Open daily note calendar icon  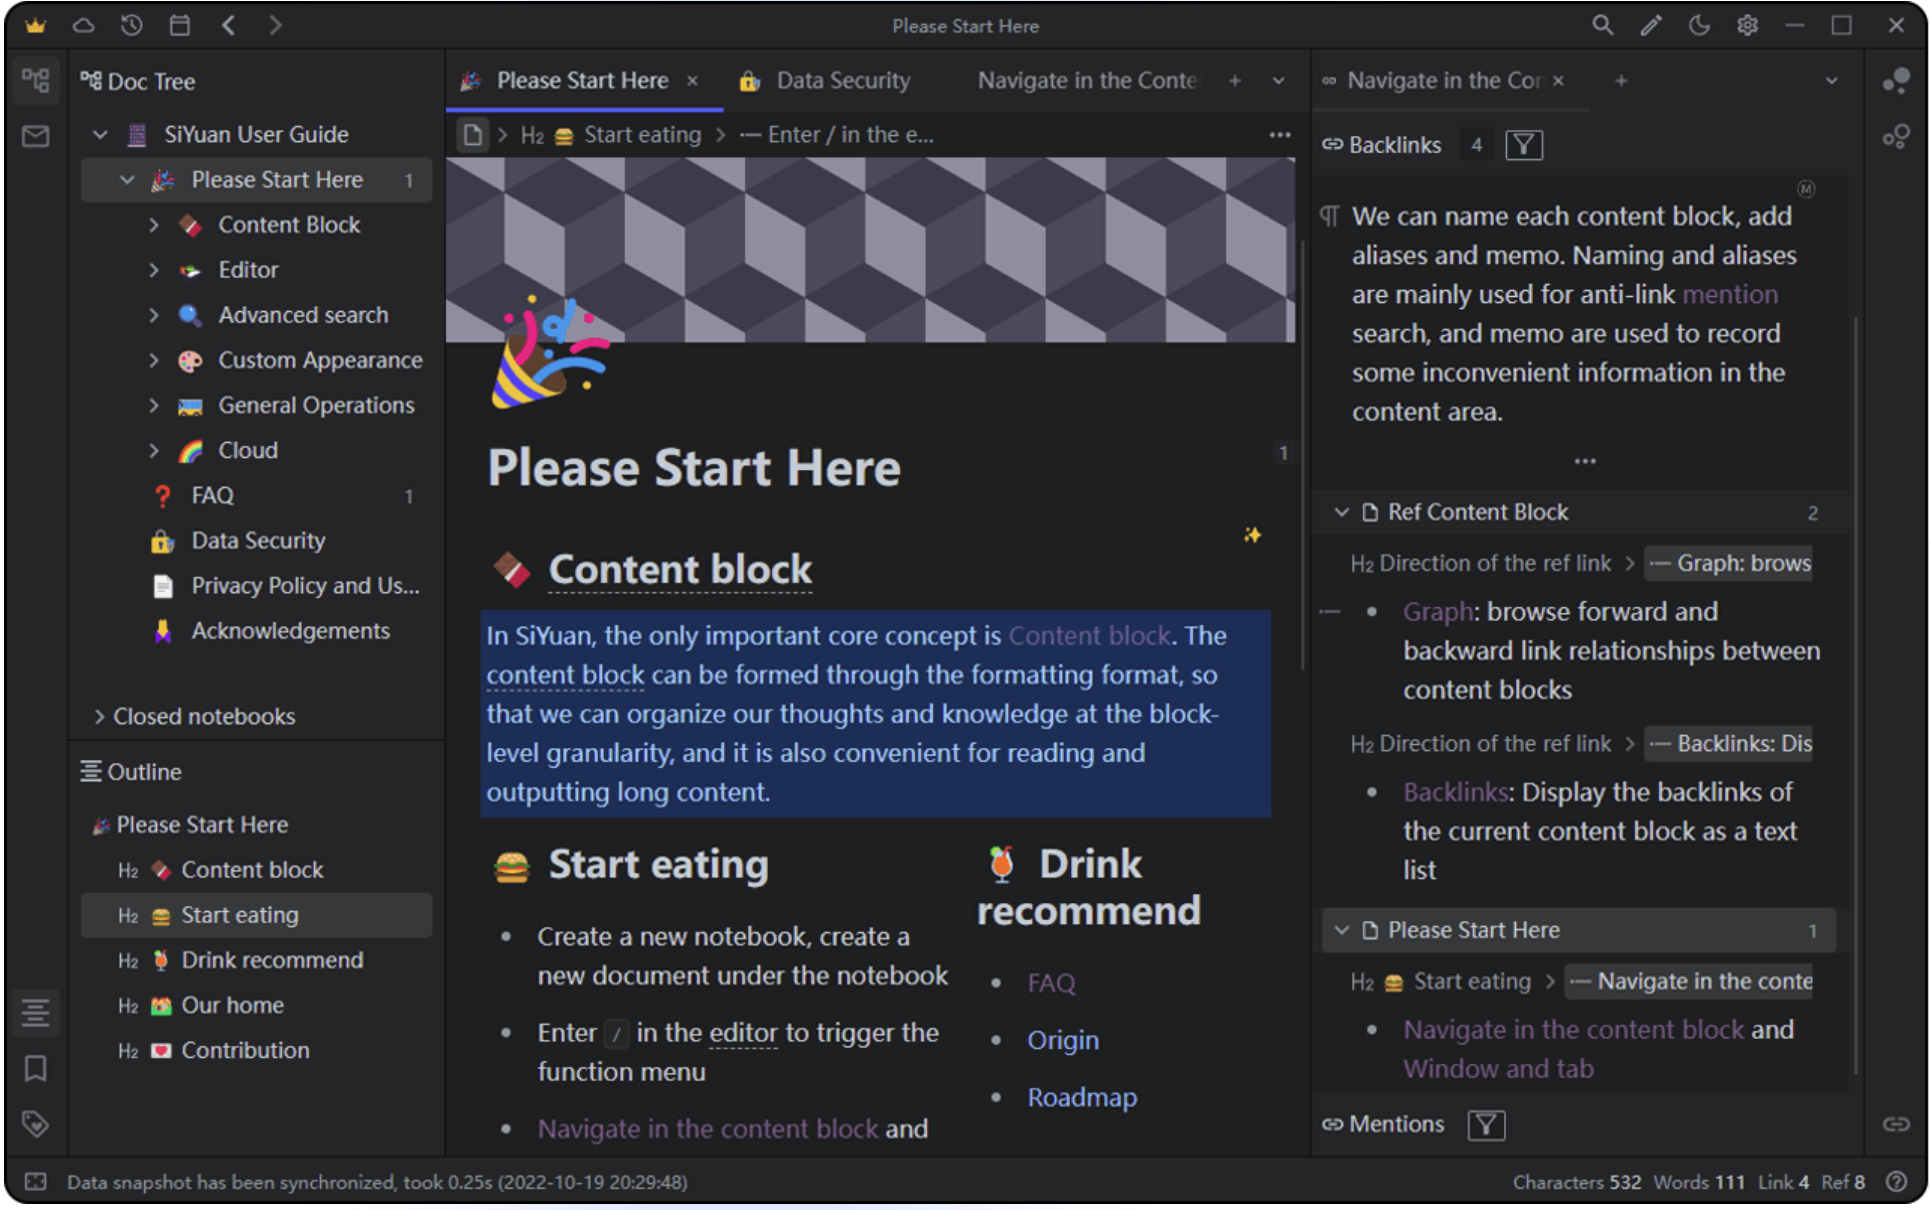(179, 25)
